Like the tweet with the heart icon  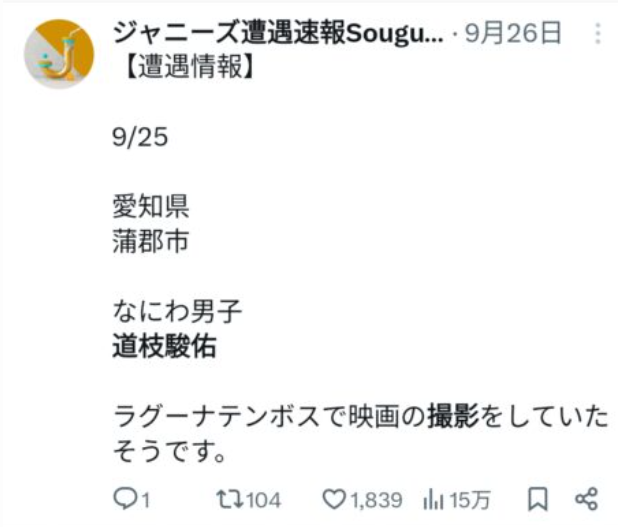click(x=333, y=499)
